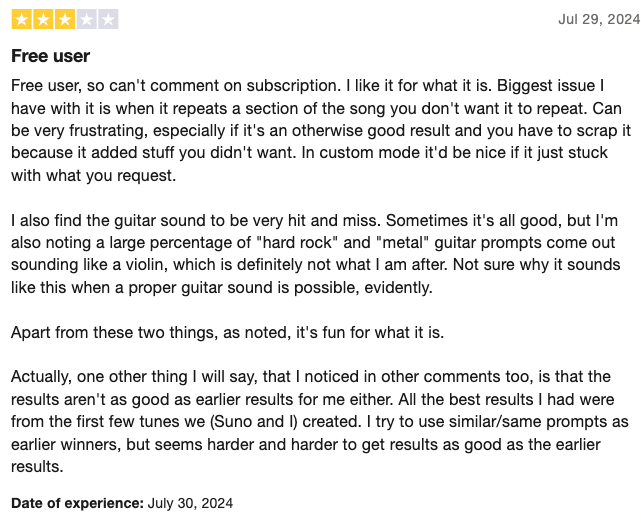The height and width of the screenshot is (523, 641).
Task: Click the 'Apart from these two things' sentence
Action: (227, 332)
